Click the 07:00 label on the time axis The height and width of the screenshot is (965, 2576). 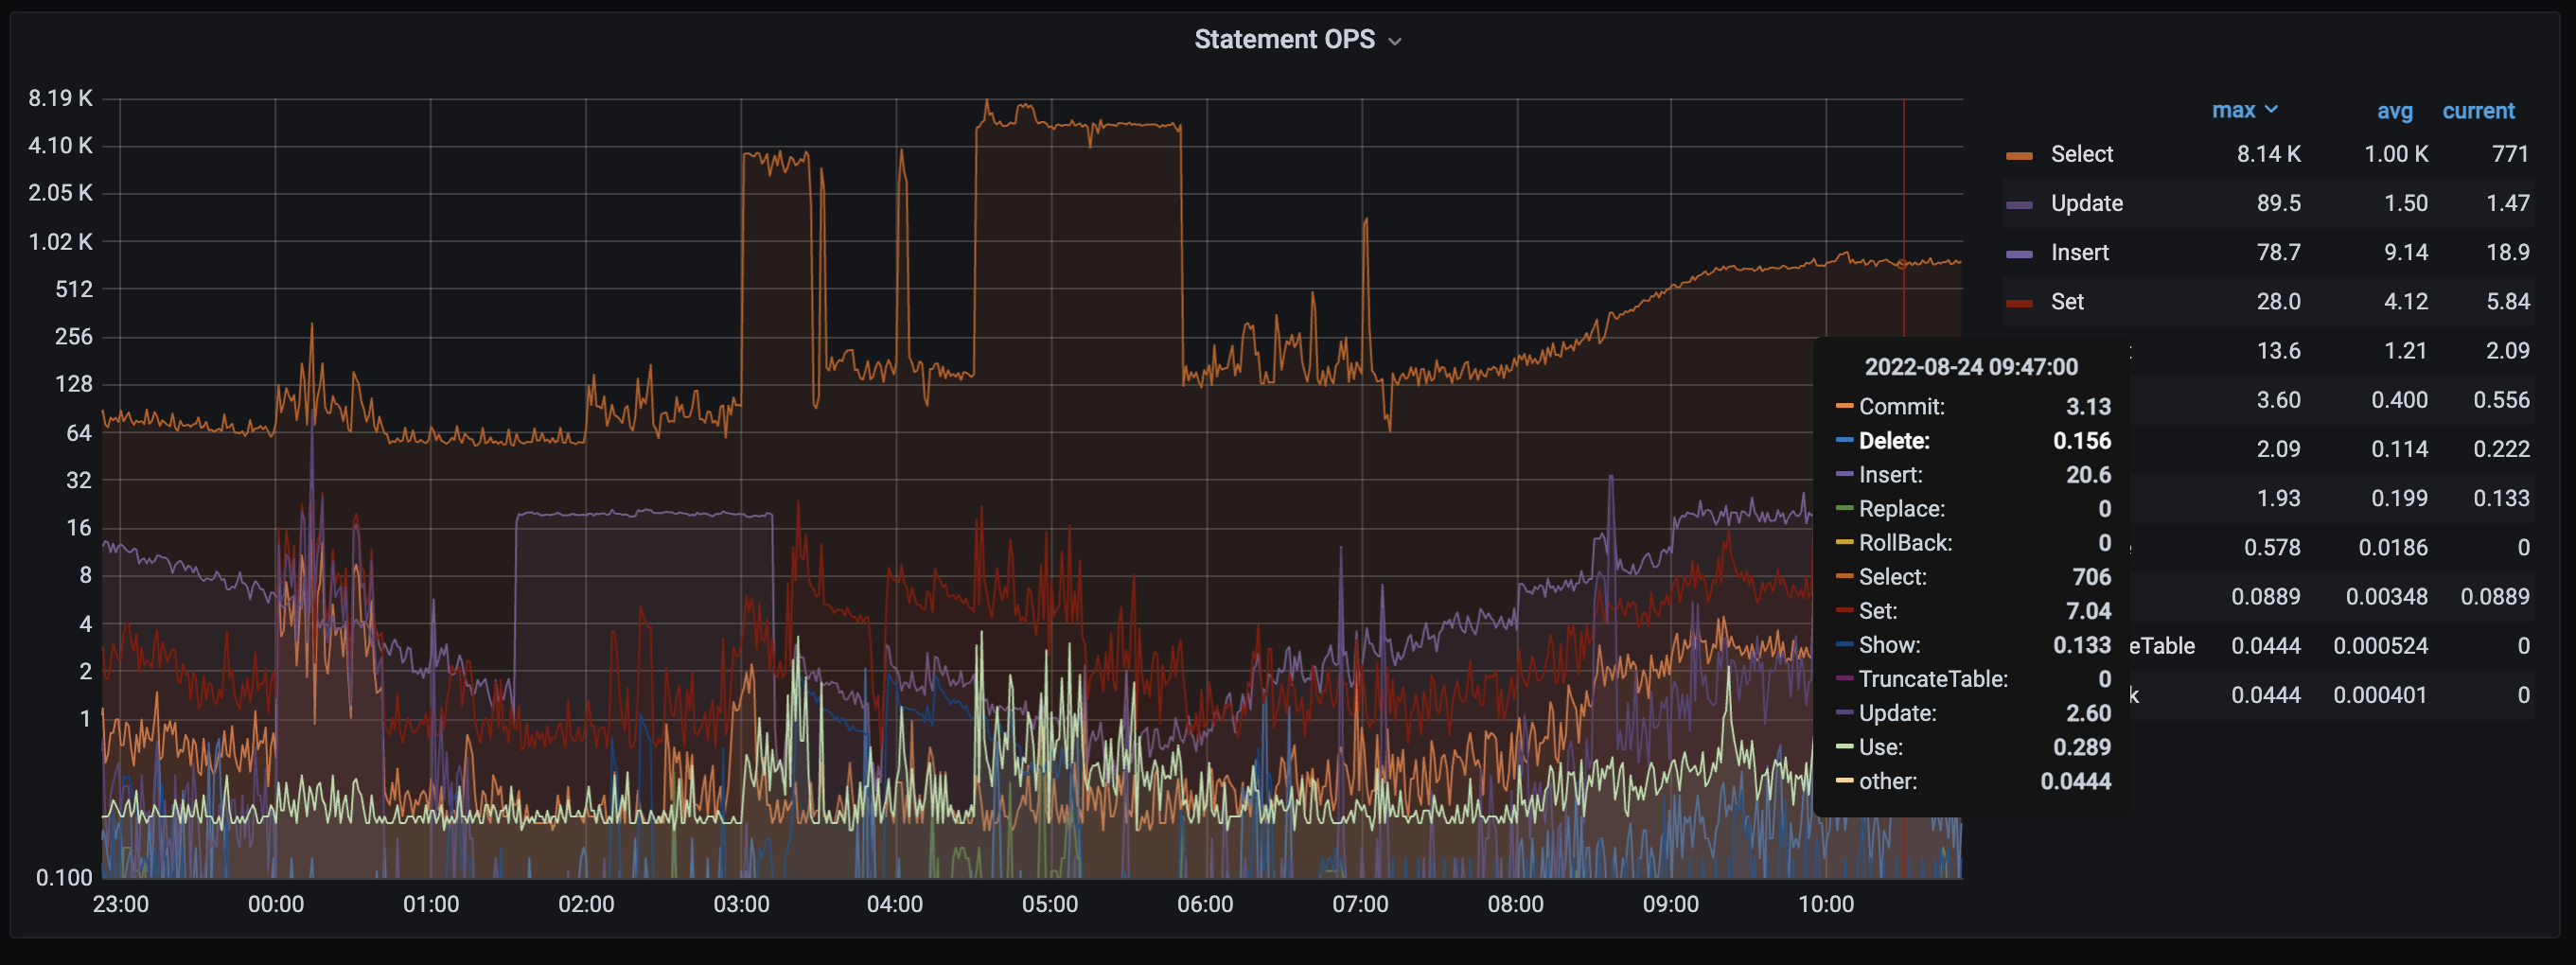point(1360,904)
